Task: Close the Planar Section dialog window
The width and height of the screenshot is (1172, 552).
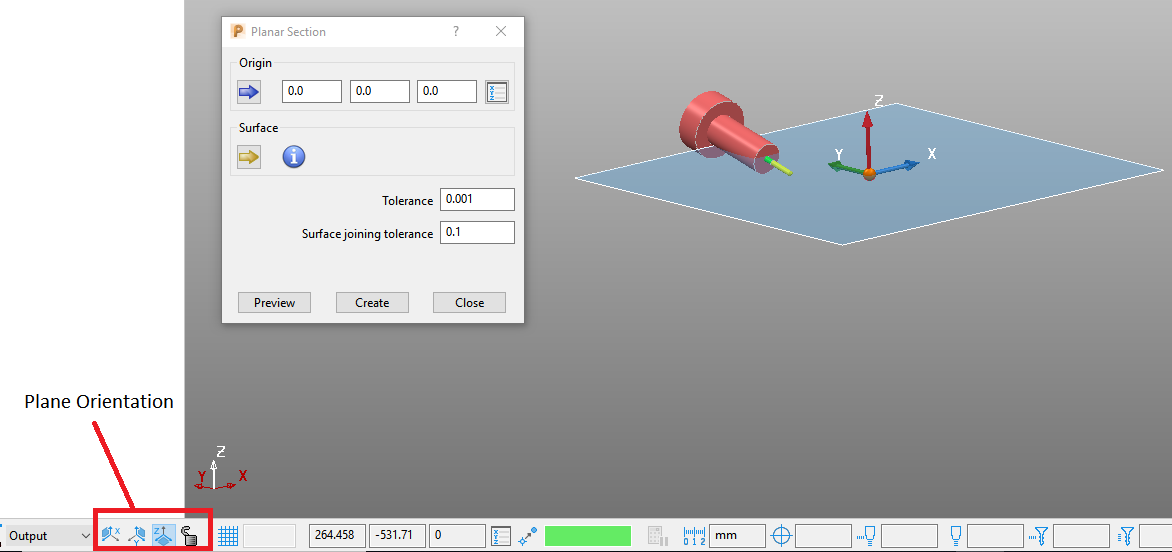Action: click(501, 31)
